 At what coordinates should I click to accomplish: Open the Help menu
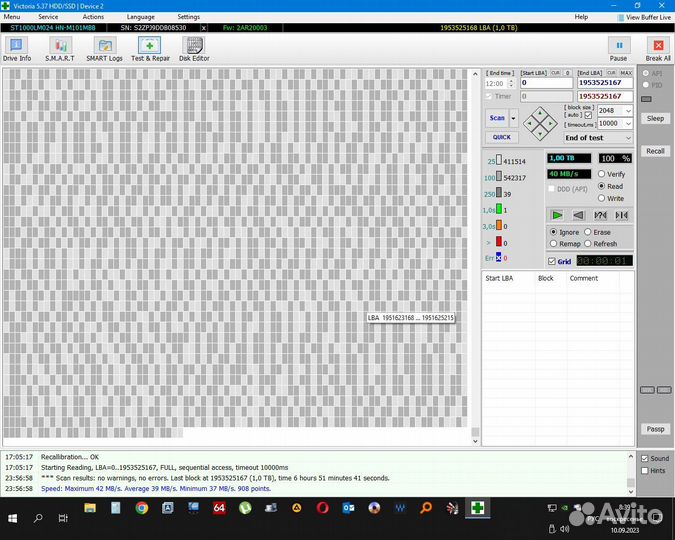pos(581,17)
